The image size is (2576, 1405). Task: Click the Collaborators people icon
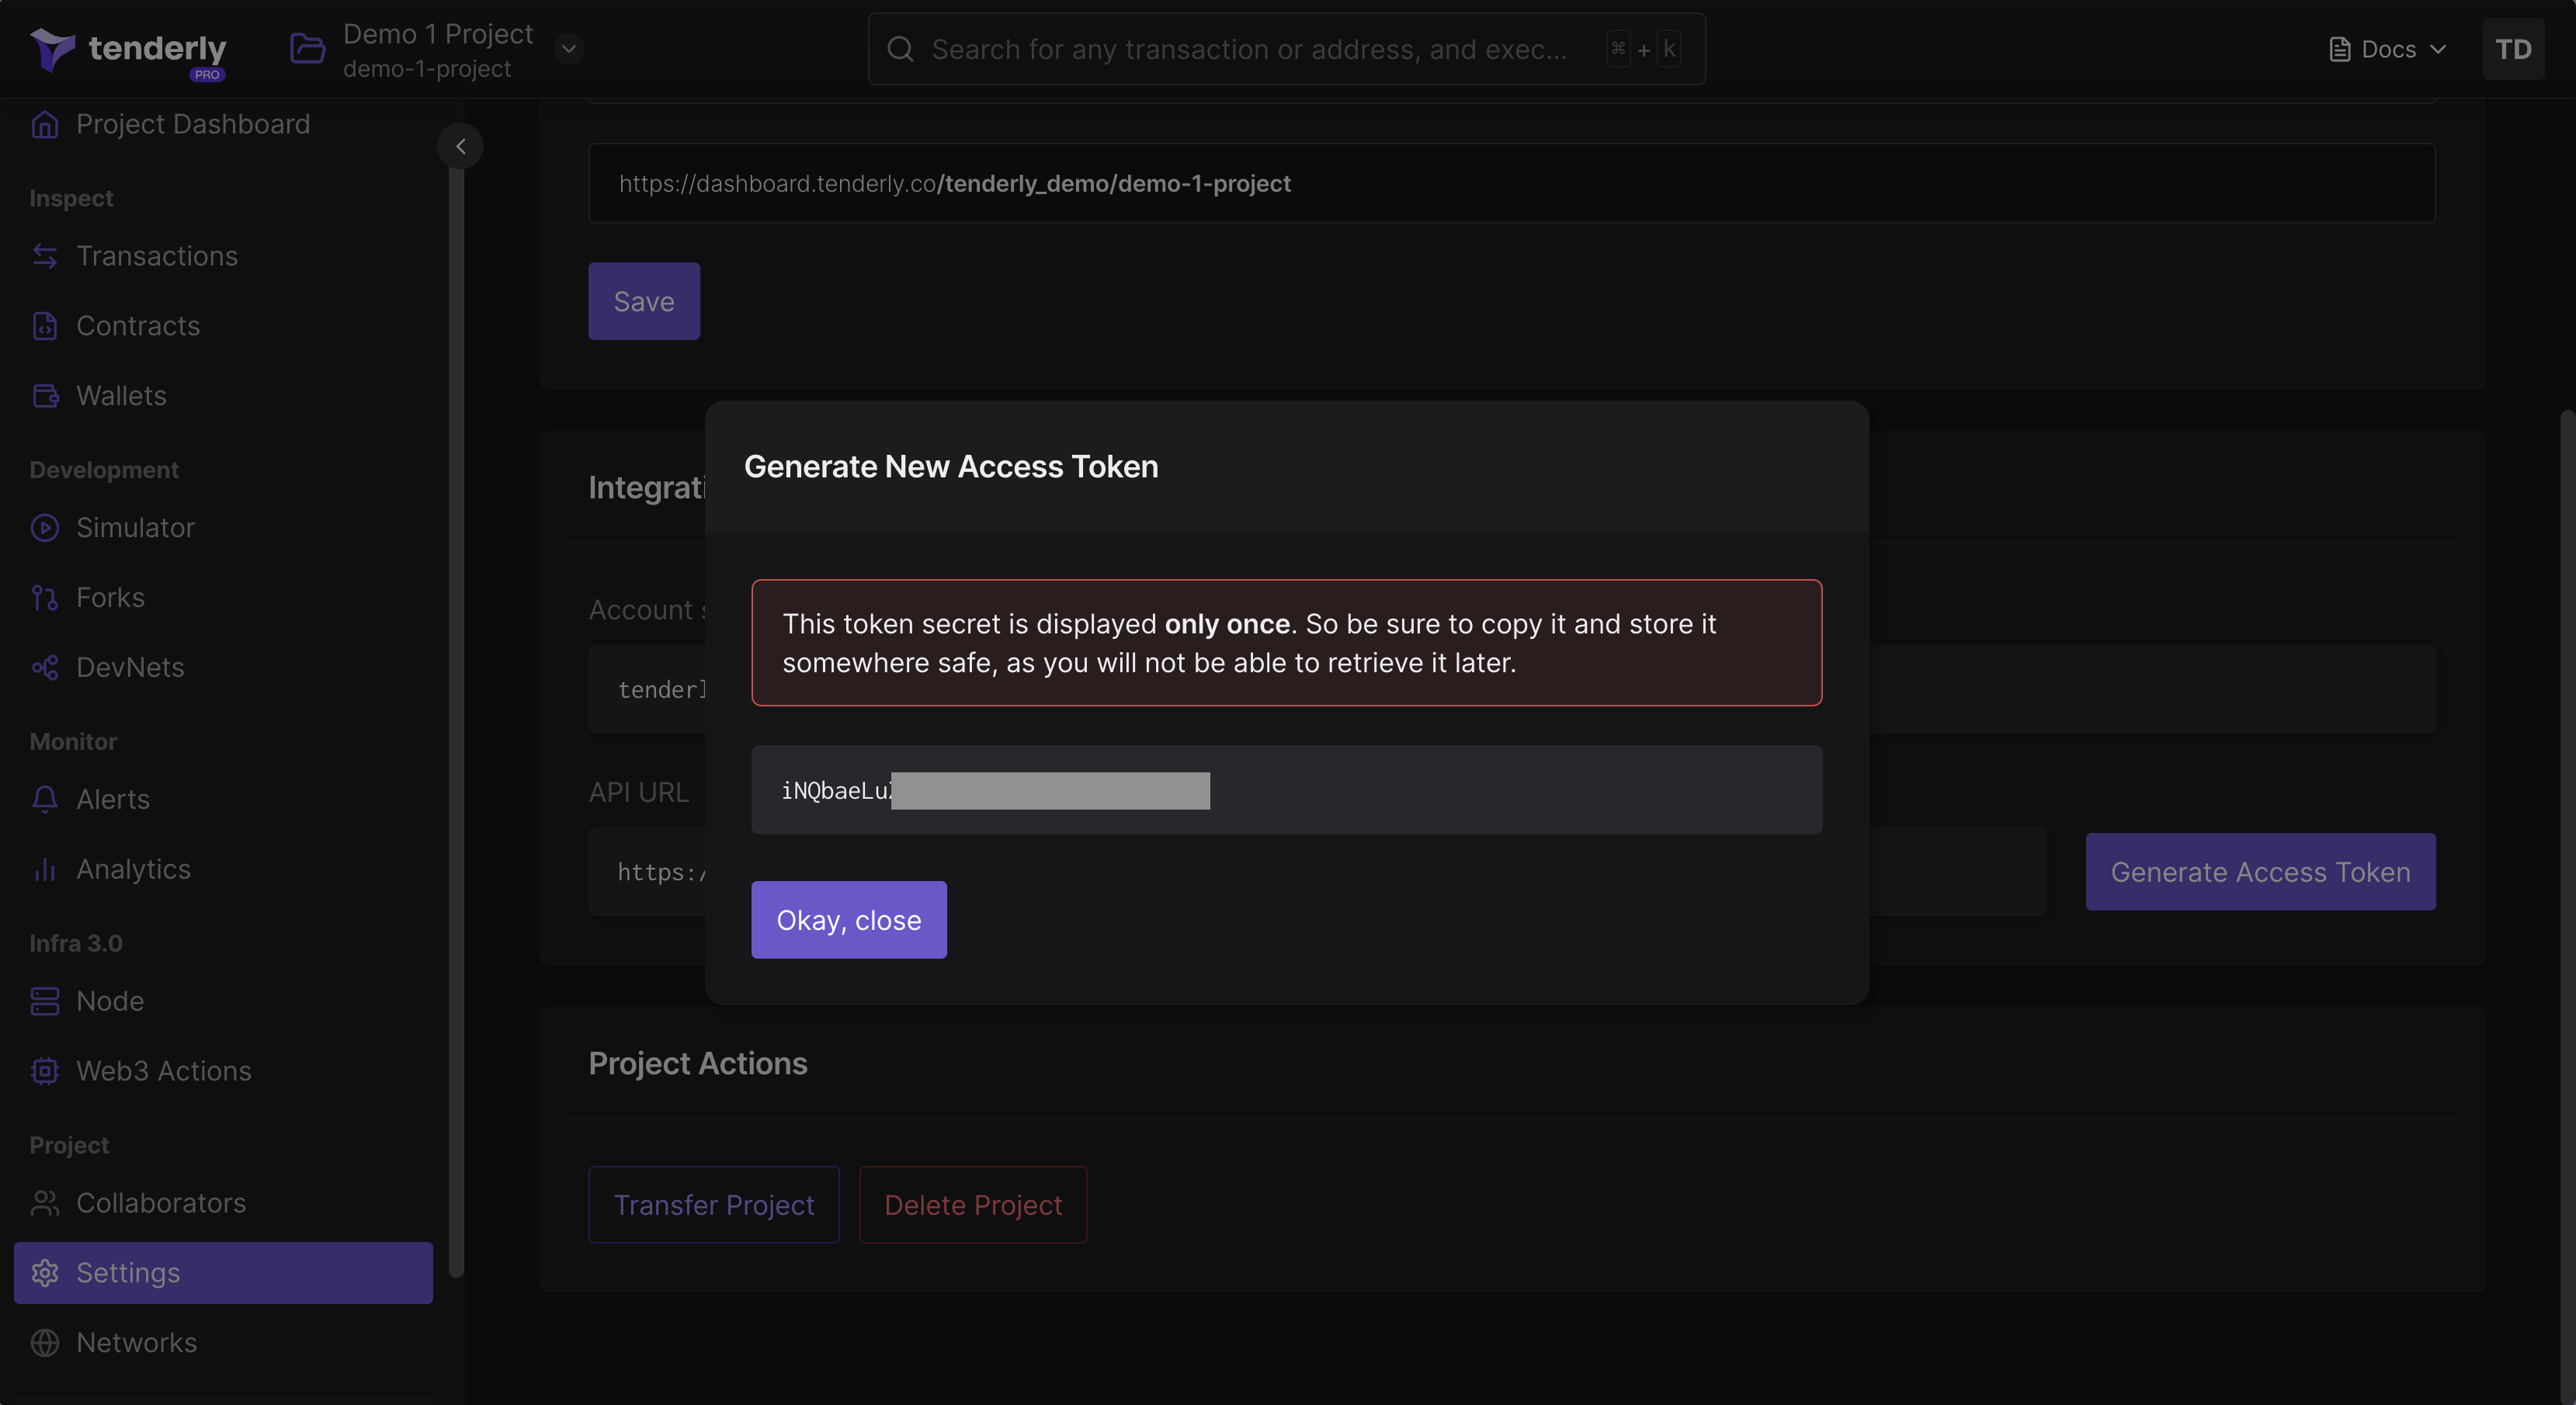(x=45, y=1203)
